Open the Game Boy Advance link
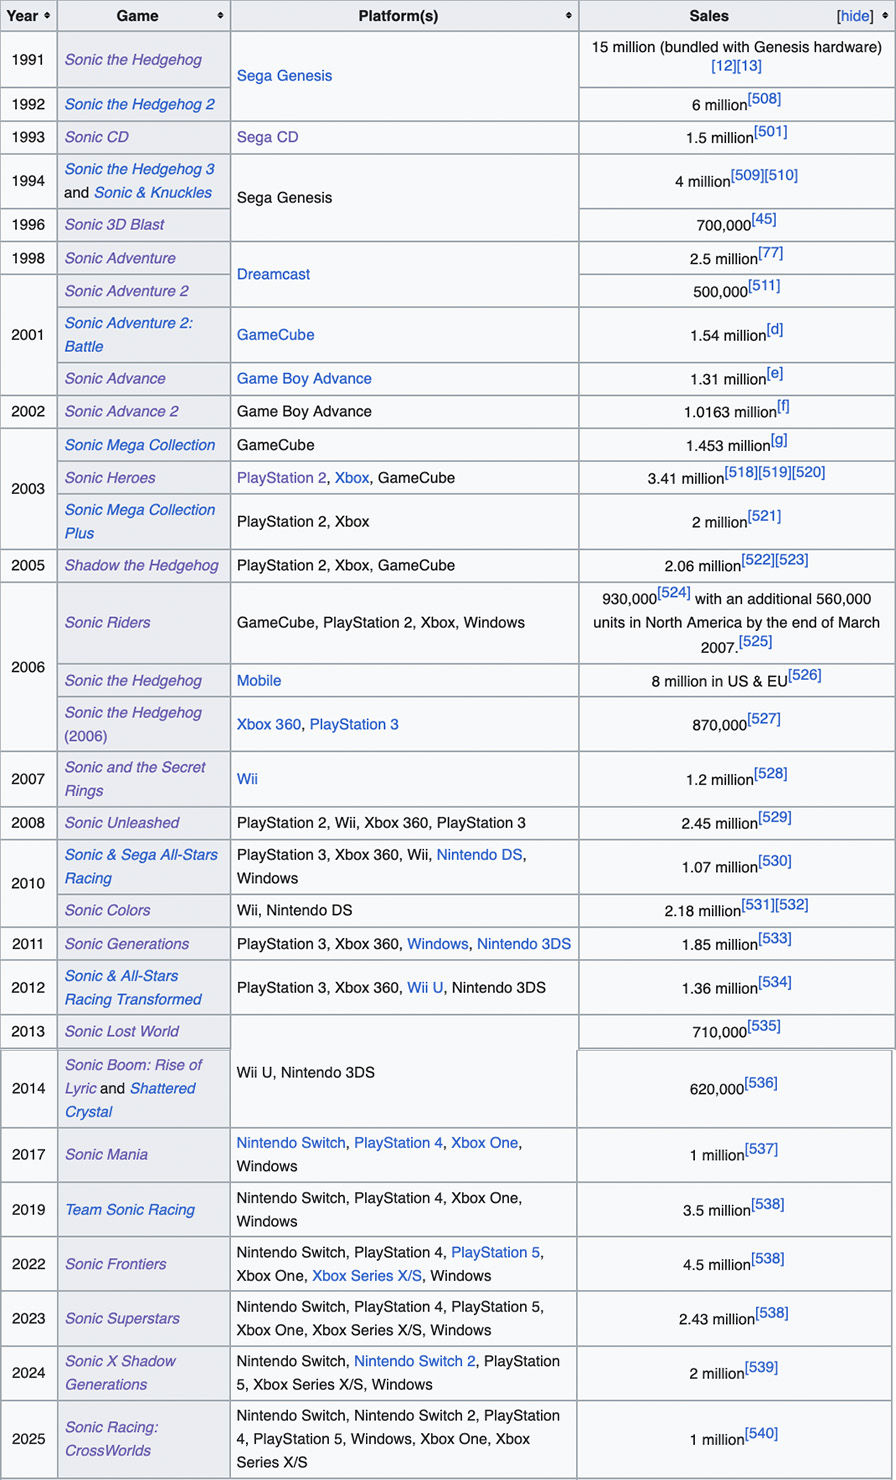 304,378
